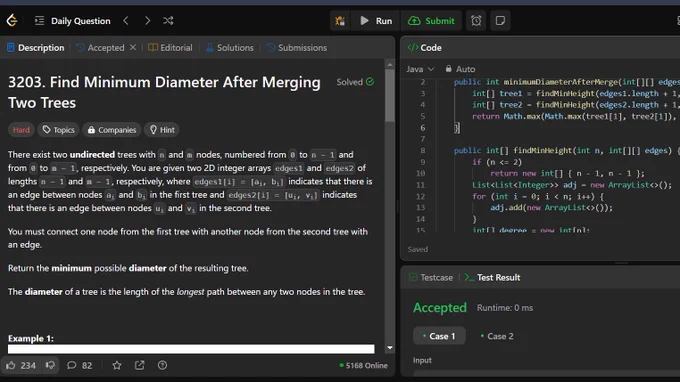Click code line 8 findMinHeight declaration

566,150
